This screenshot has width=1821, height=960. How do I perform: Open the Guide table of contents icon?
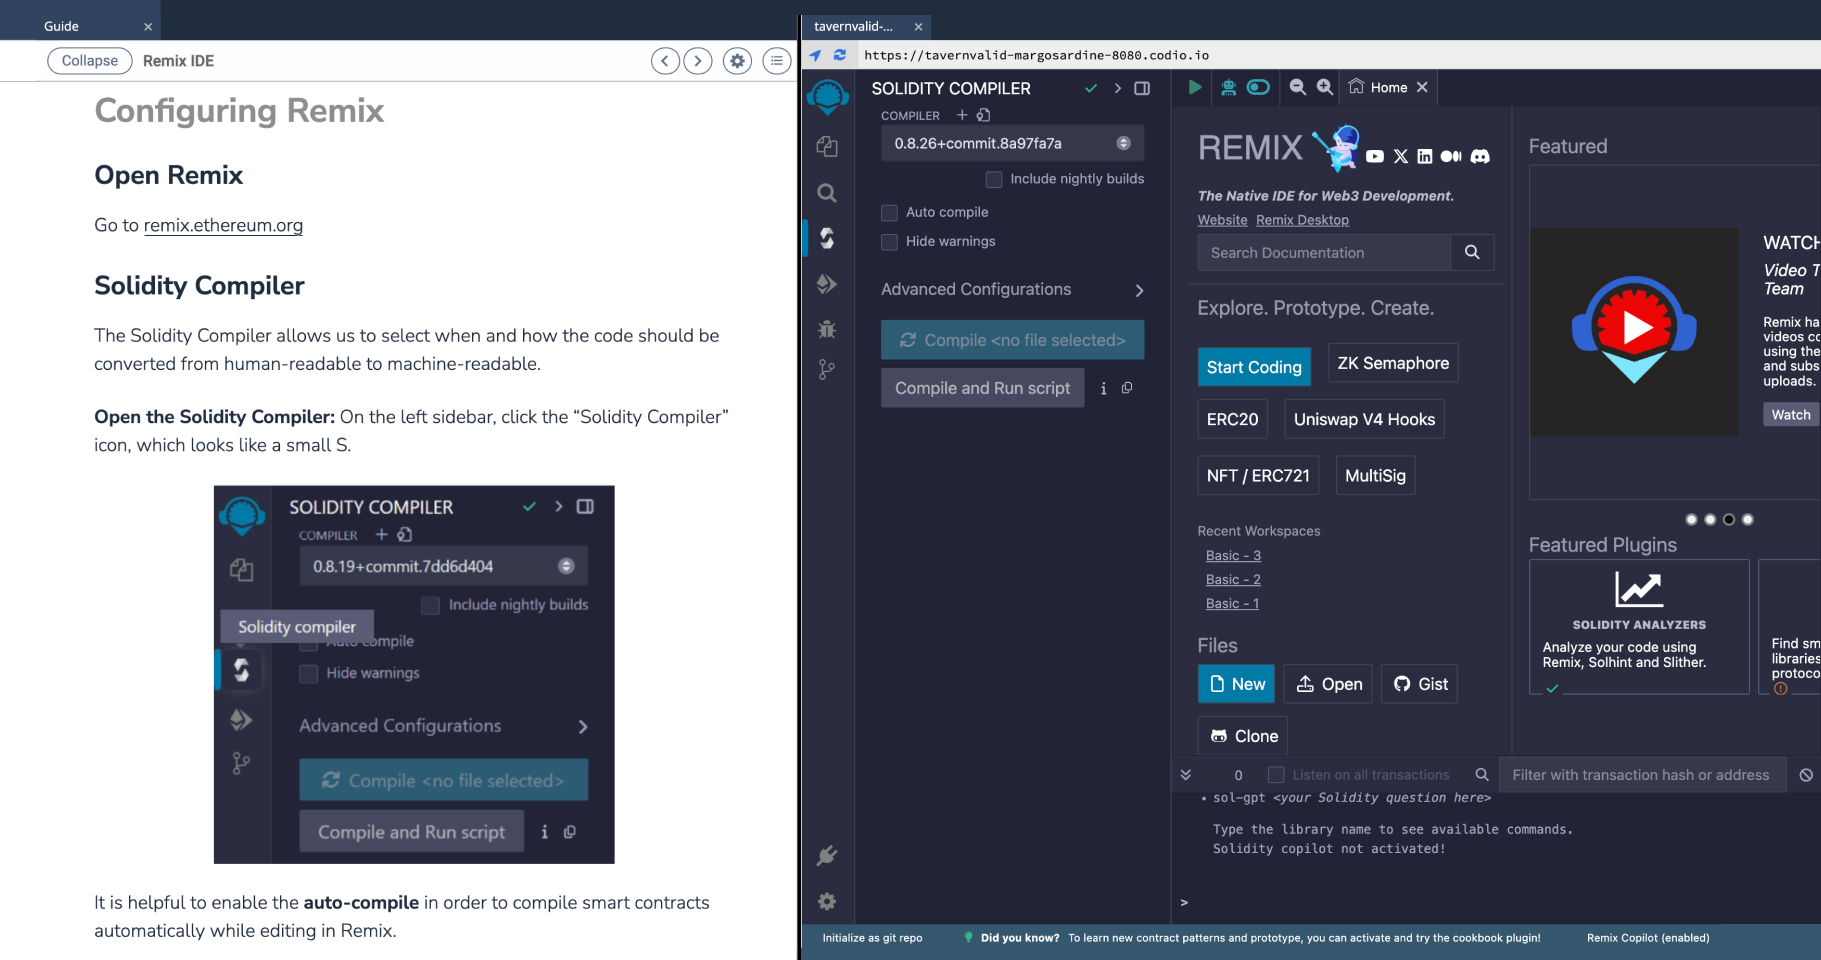777,61
